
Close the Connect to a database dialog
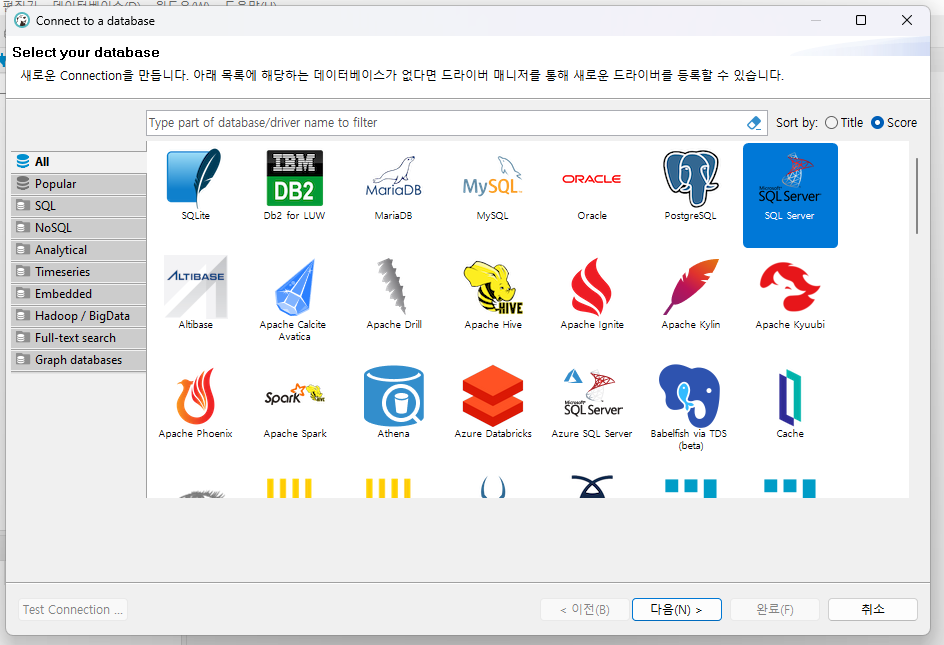tap(907, 20)
